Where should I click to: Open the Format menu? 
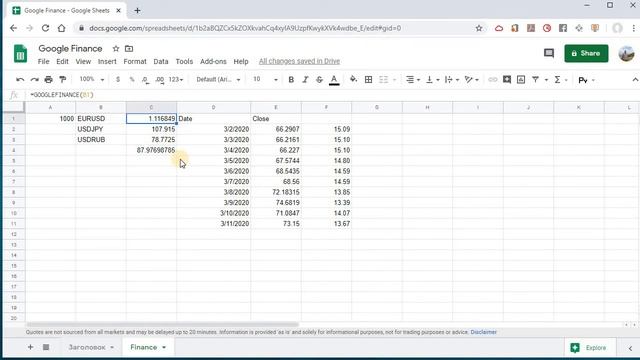point(135,61)
